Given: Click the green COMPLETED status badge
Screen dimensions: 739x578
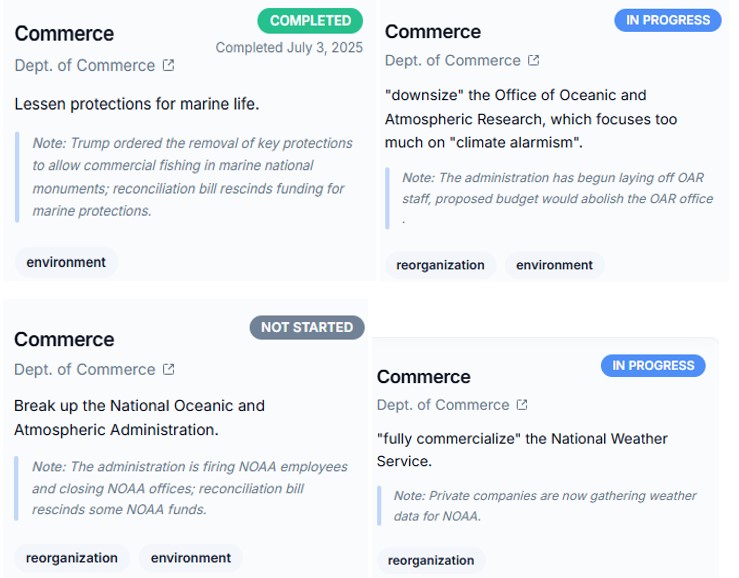Looking at the screenshot, I should click(310, 21).
